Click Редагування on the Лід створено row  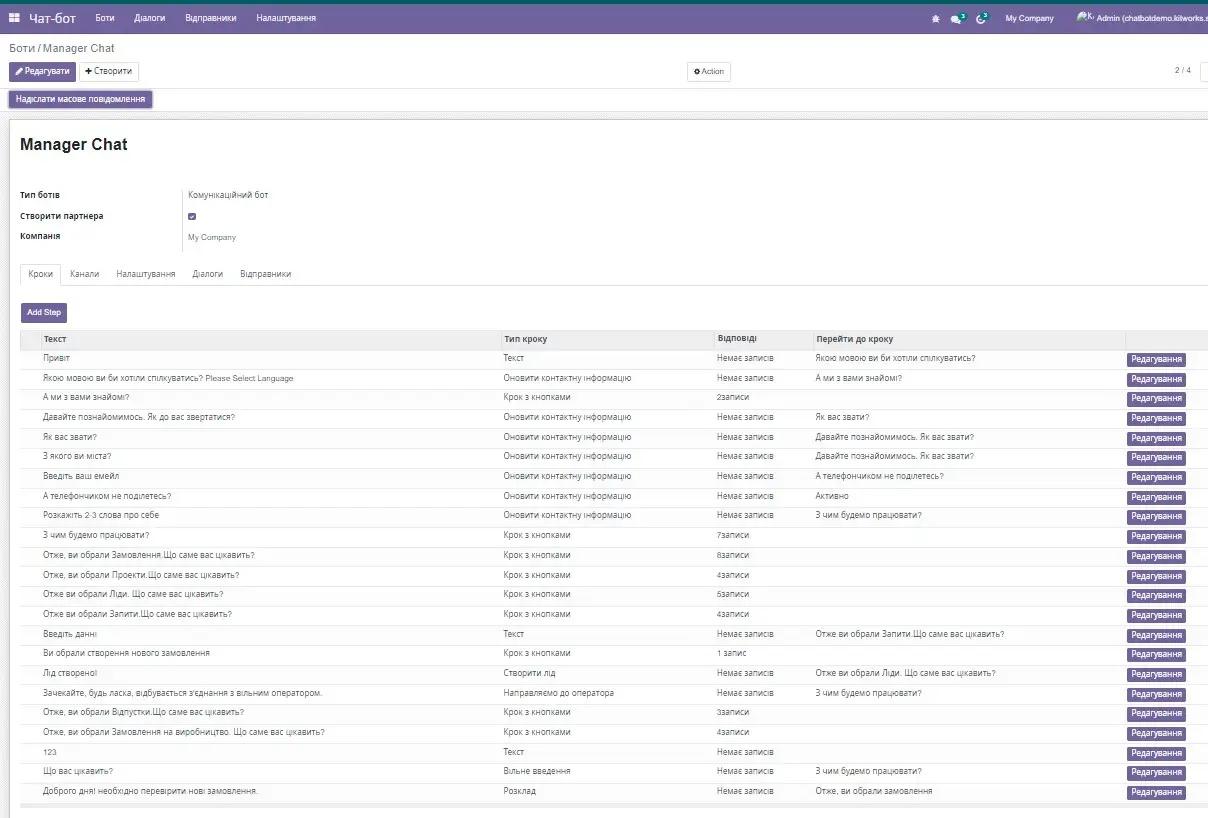[x=1156, y=674]
